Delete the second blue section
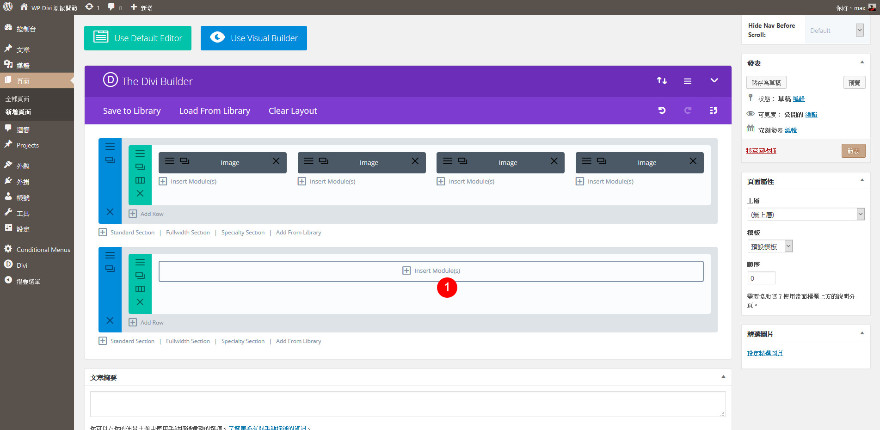Image resolution: width=880 pixels, height=430 pixels. tap(110, 321)
